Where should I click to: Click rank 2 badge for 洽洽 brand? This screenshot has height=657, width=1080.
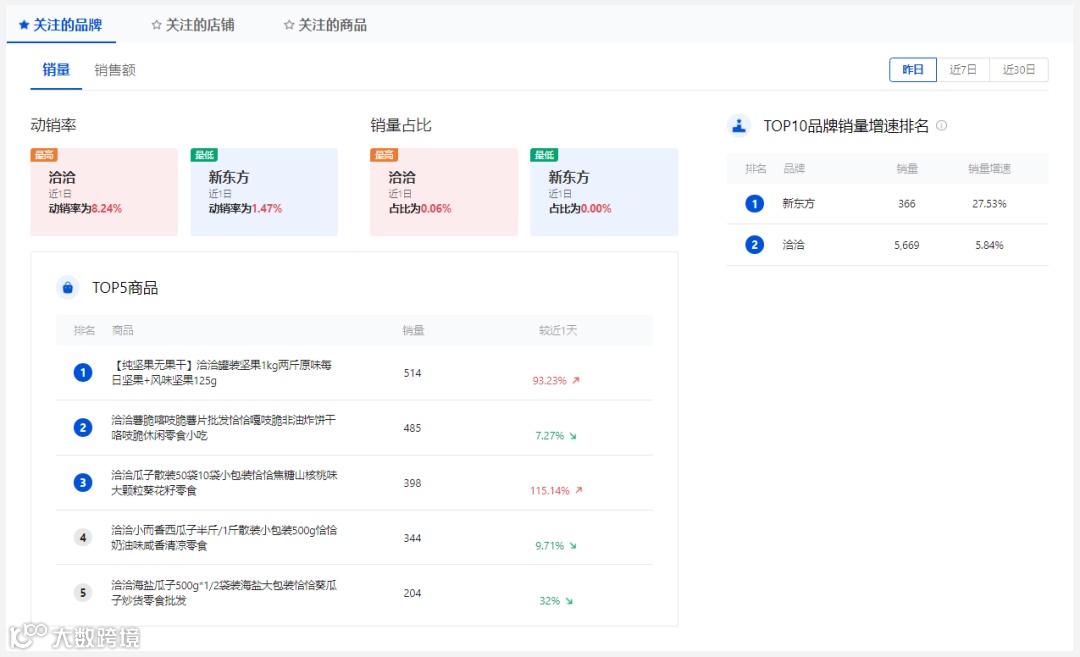754,245
